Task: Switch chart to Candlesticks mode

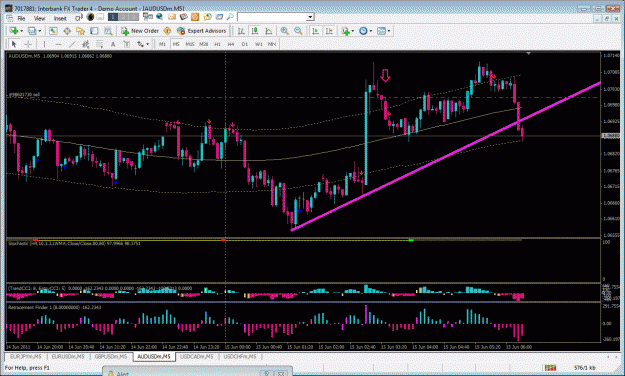Action: pyautogui.click(x=255, y=31)
